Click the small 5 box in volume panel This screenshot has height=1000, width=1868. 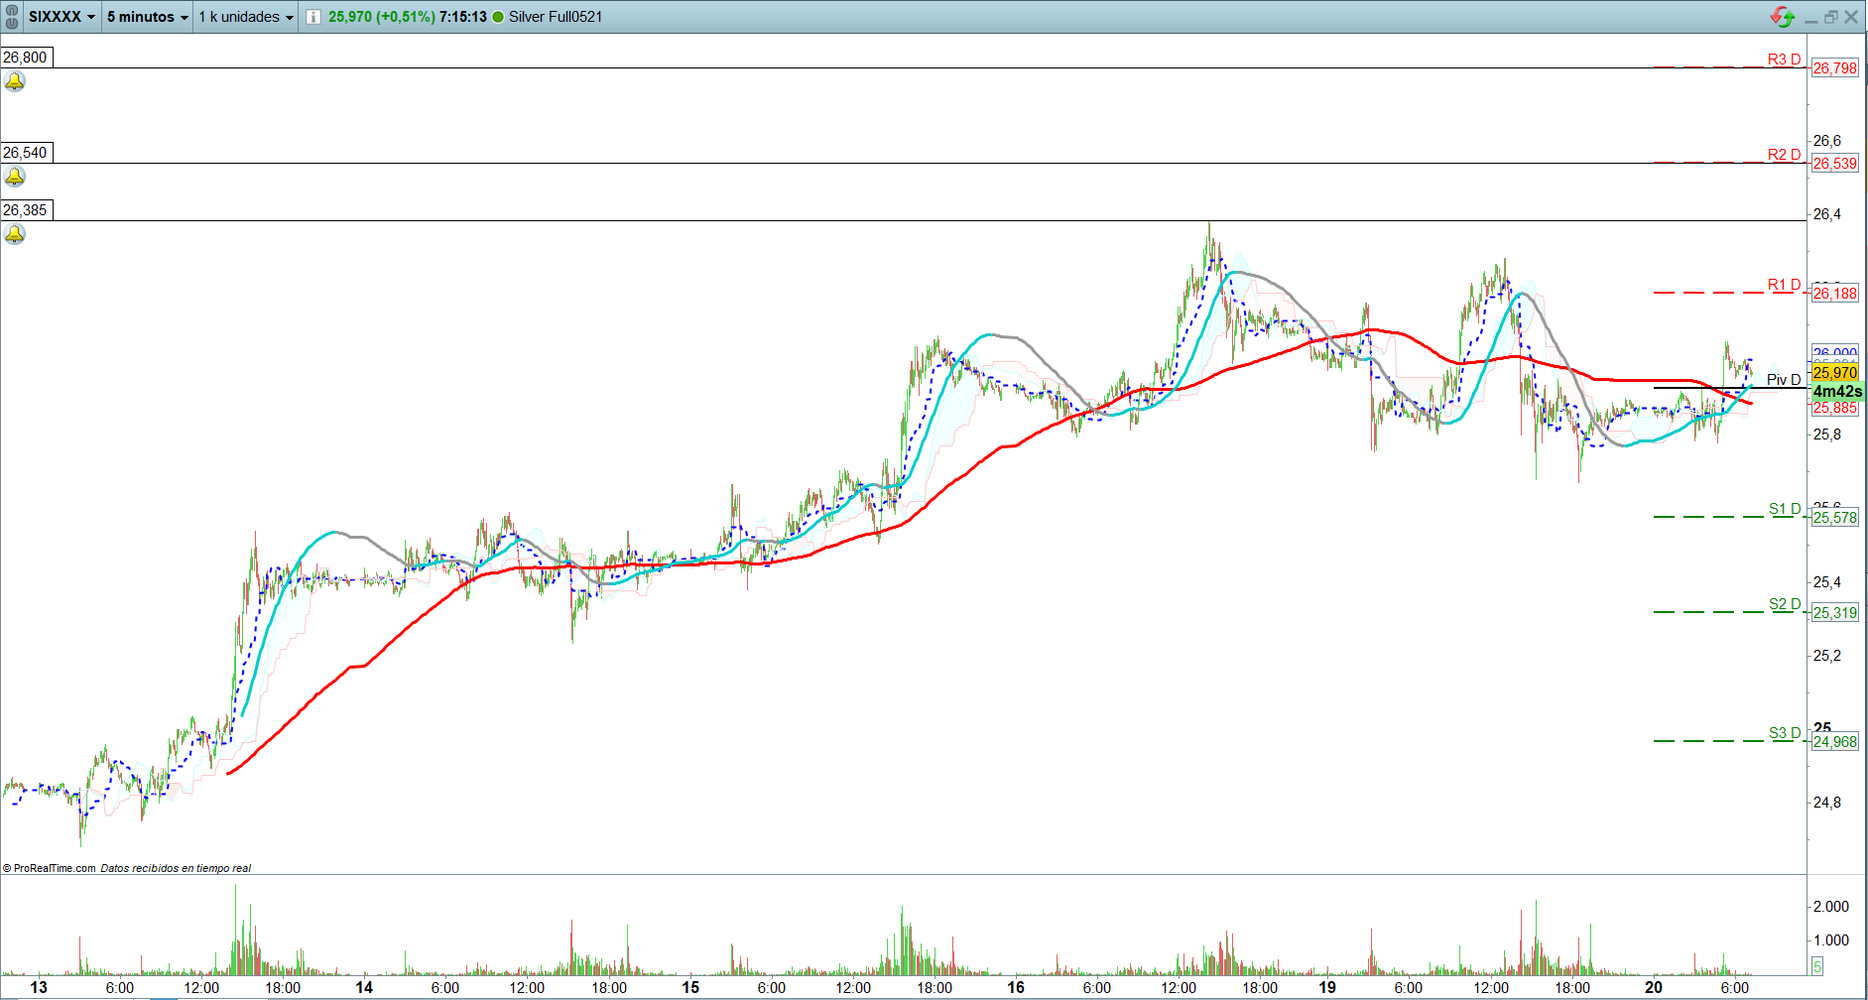coord(1817,966)
